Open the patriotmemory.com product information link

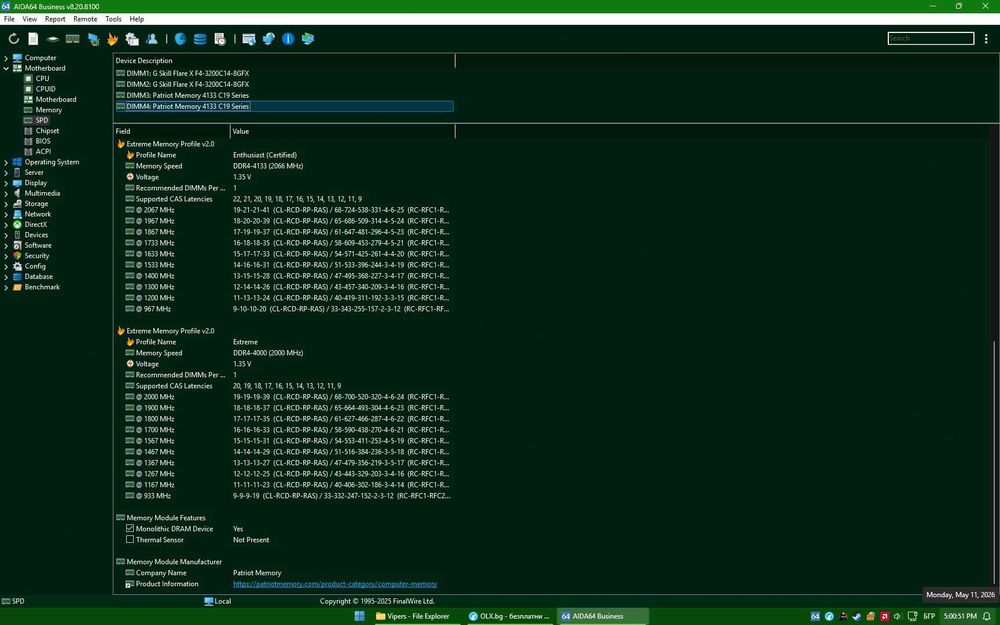(335, 584)
